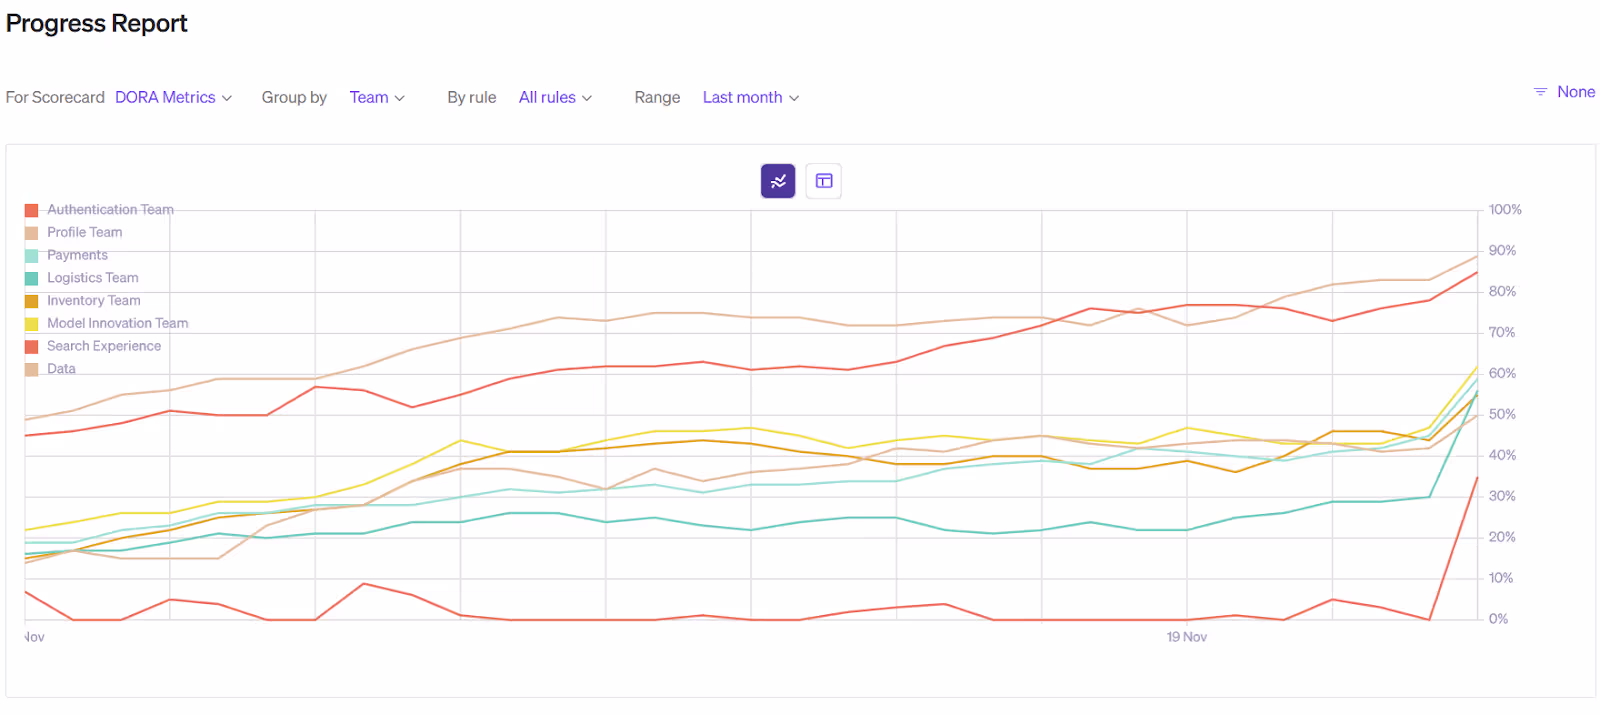Toggle Inventory Team legend entry
This screenshot has height=715, width=1600.
tap(83, 301)
